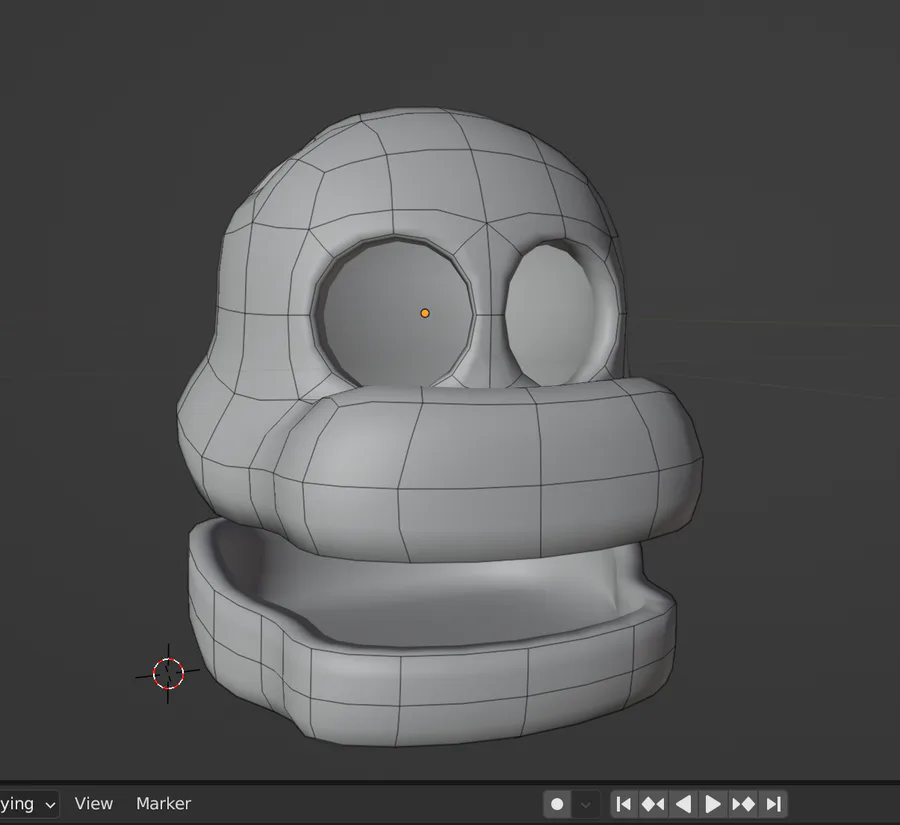Jump to the first frame

(x=624, y=804)
